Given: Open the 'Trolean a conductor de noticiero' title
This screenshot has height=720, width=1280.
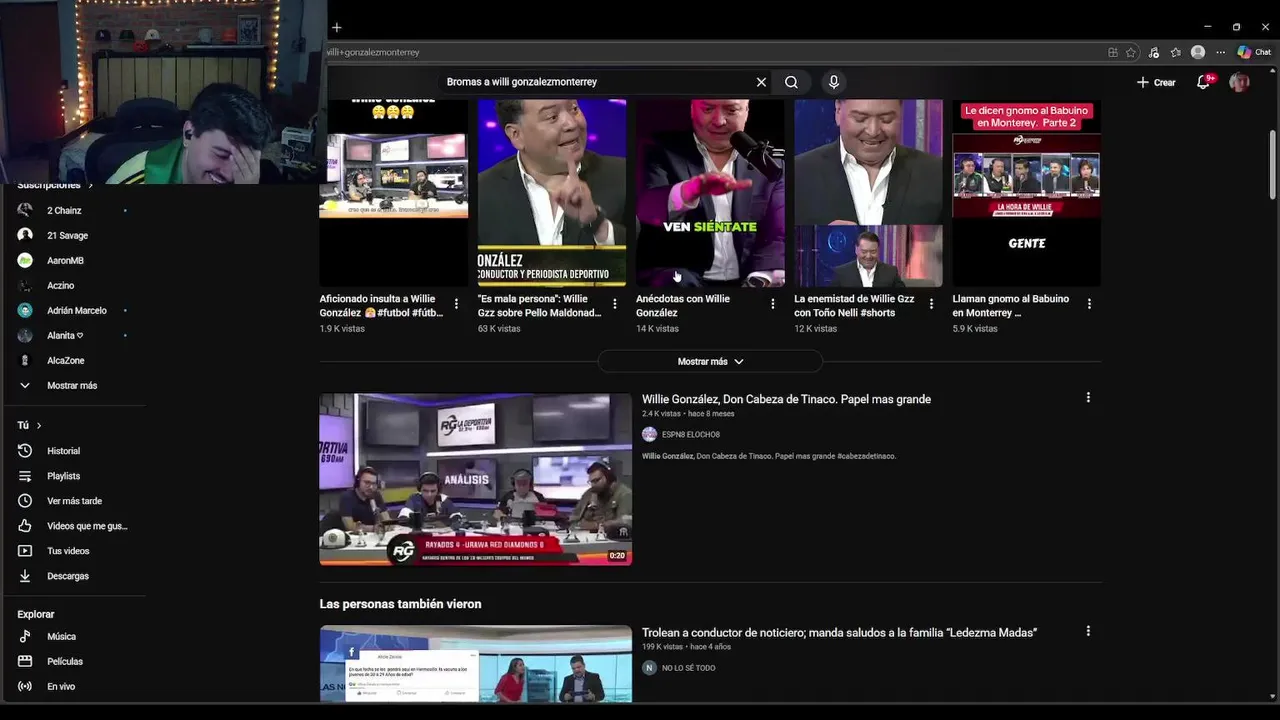Looking at the screenshot, I should [839, 632].
